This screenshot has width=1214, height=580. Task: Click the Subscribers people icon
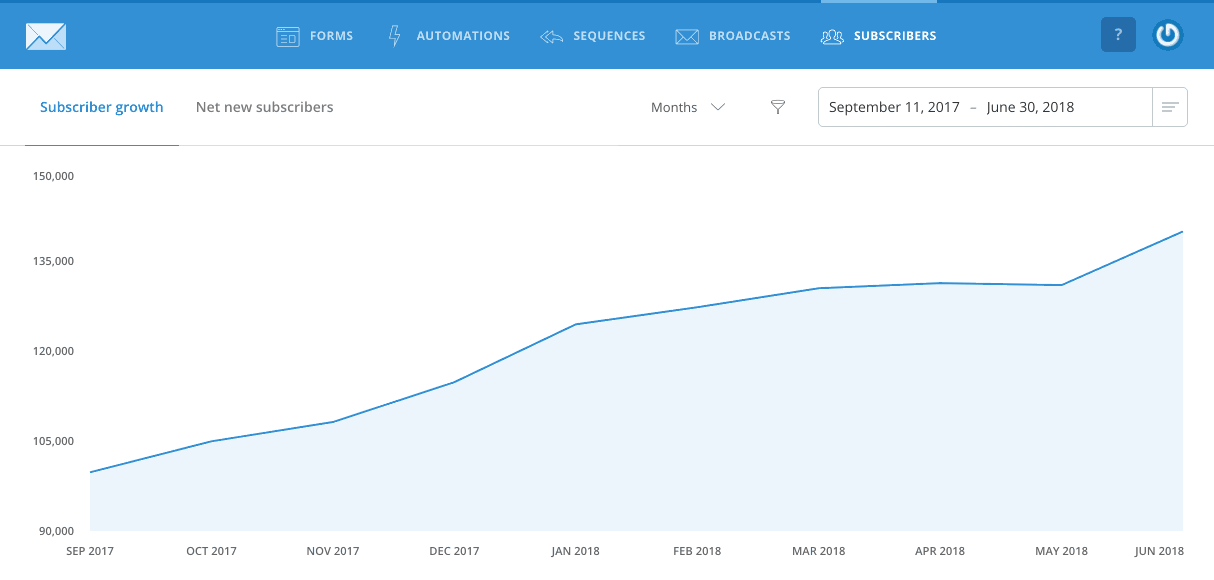tap(832, 36)
